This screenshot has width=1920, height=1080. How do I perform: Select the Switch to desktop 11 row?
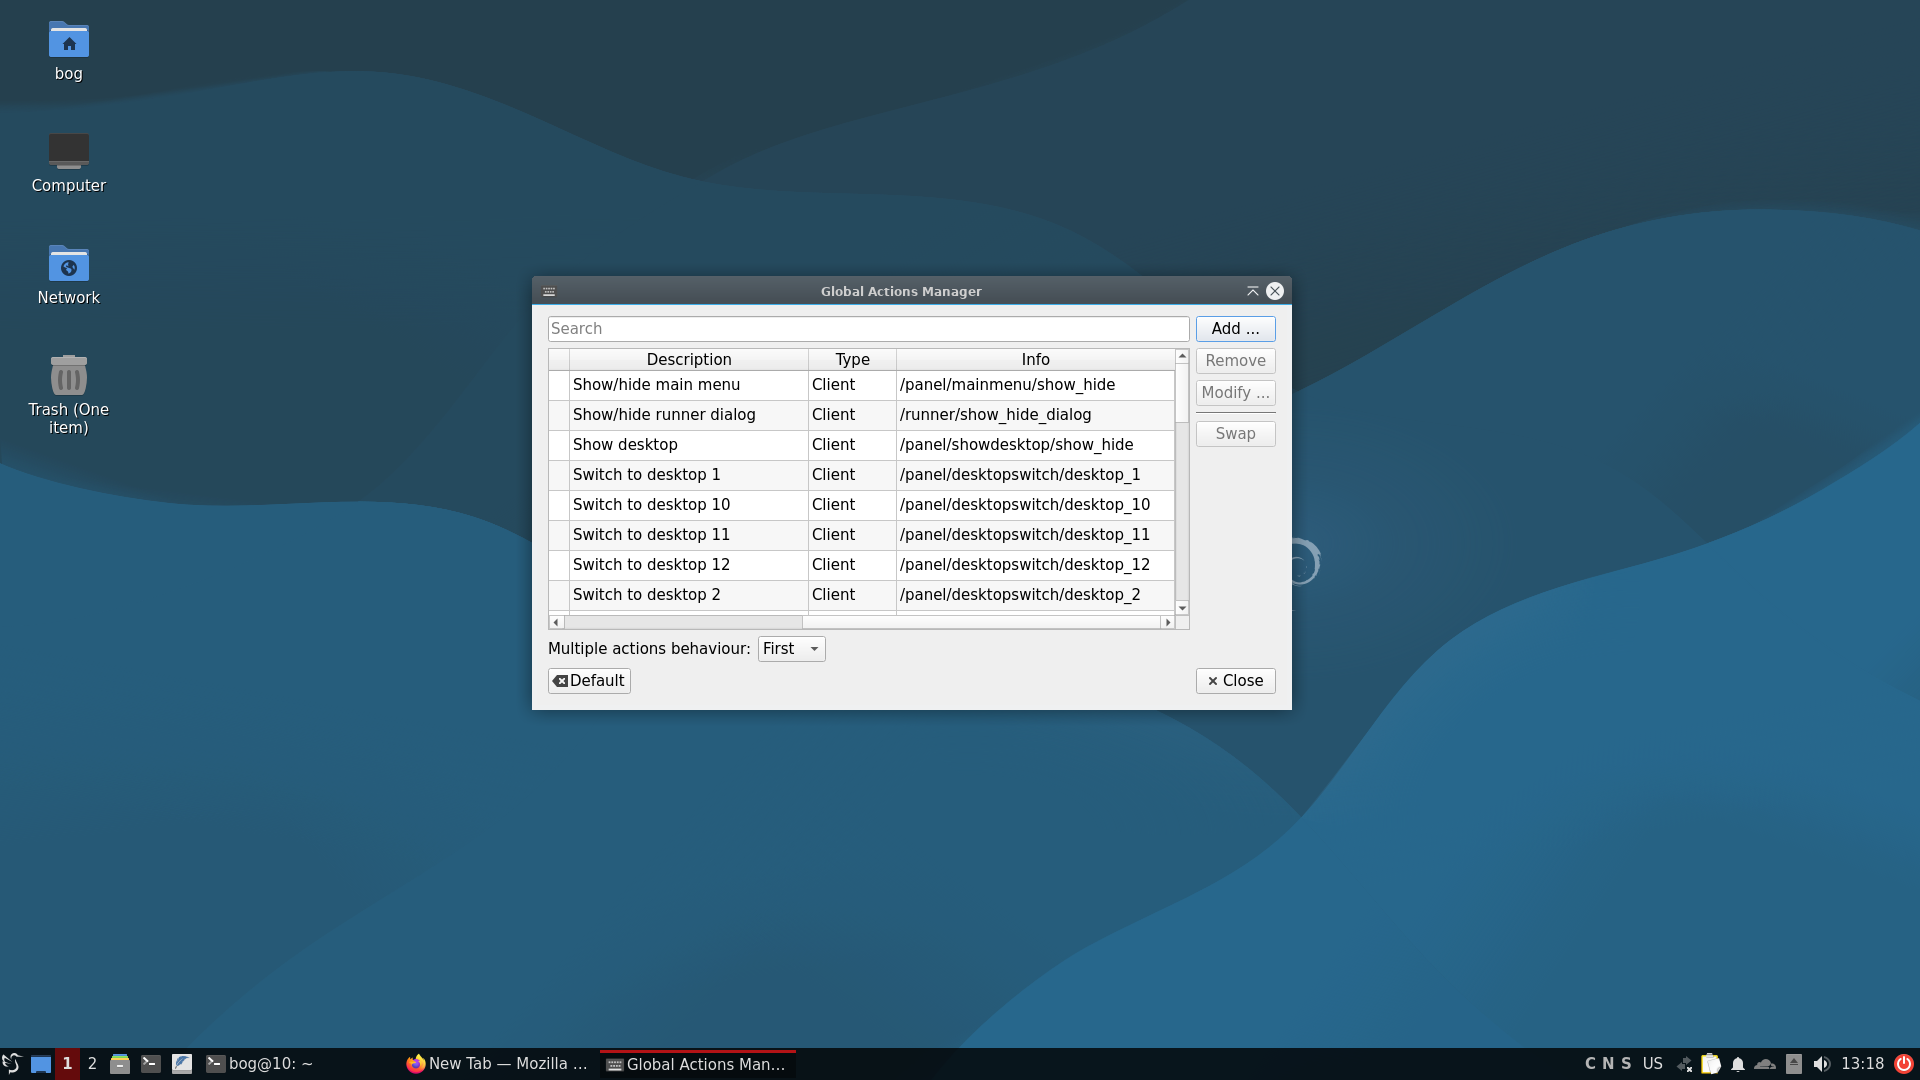(688, 534)
